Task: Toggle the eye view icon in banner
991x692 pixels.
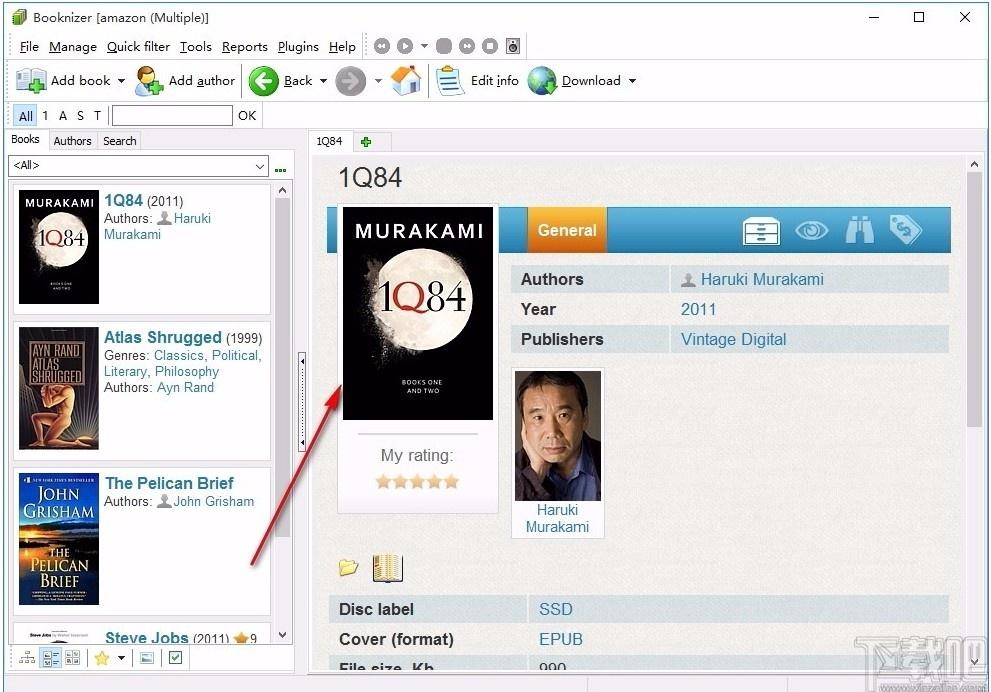Action: click(812, 230)
